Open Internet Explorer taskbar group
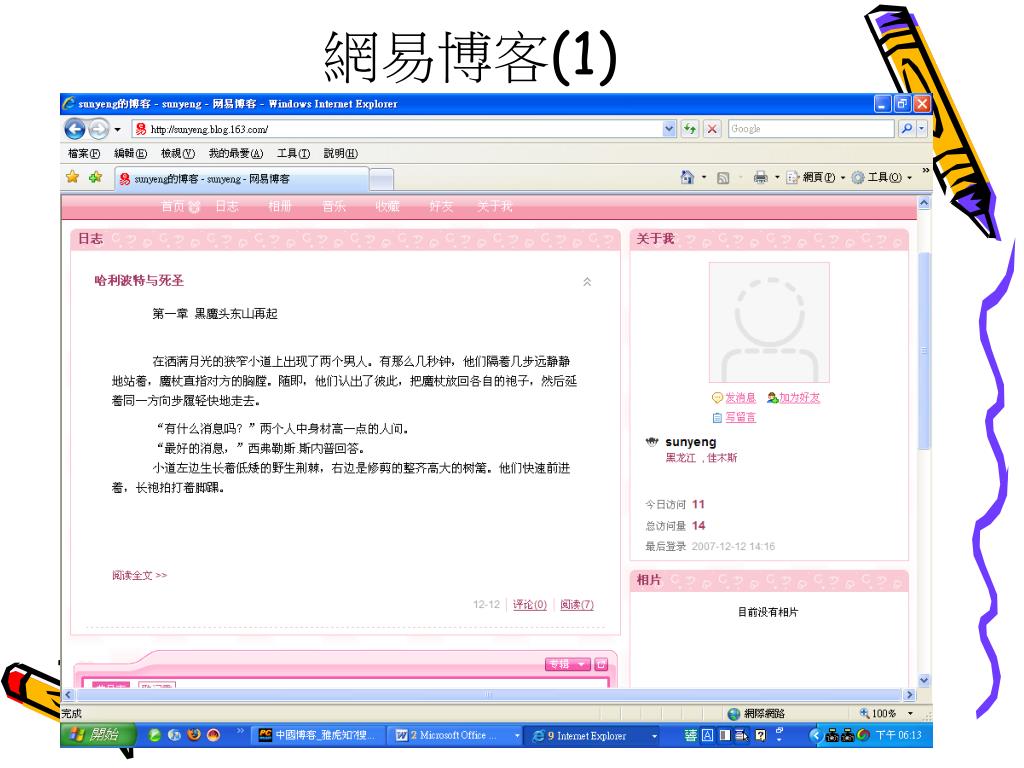 pos(592,735)
